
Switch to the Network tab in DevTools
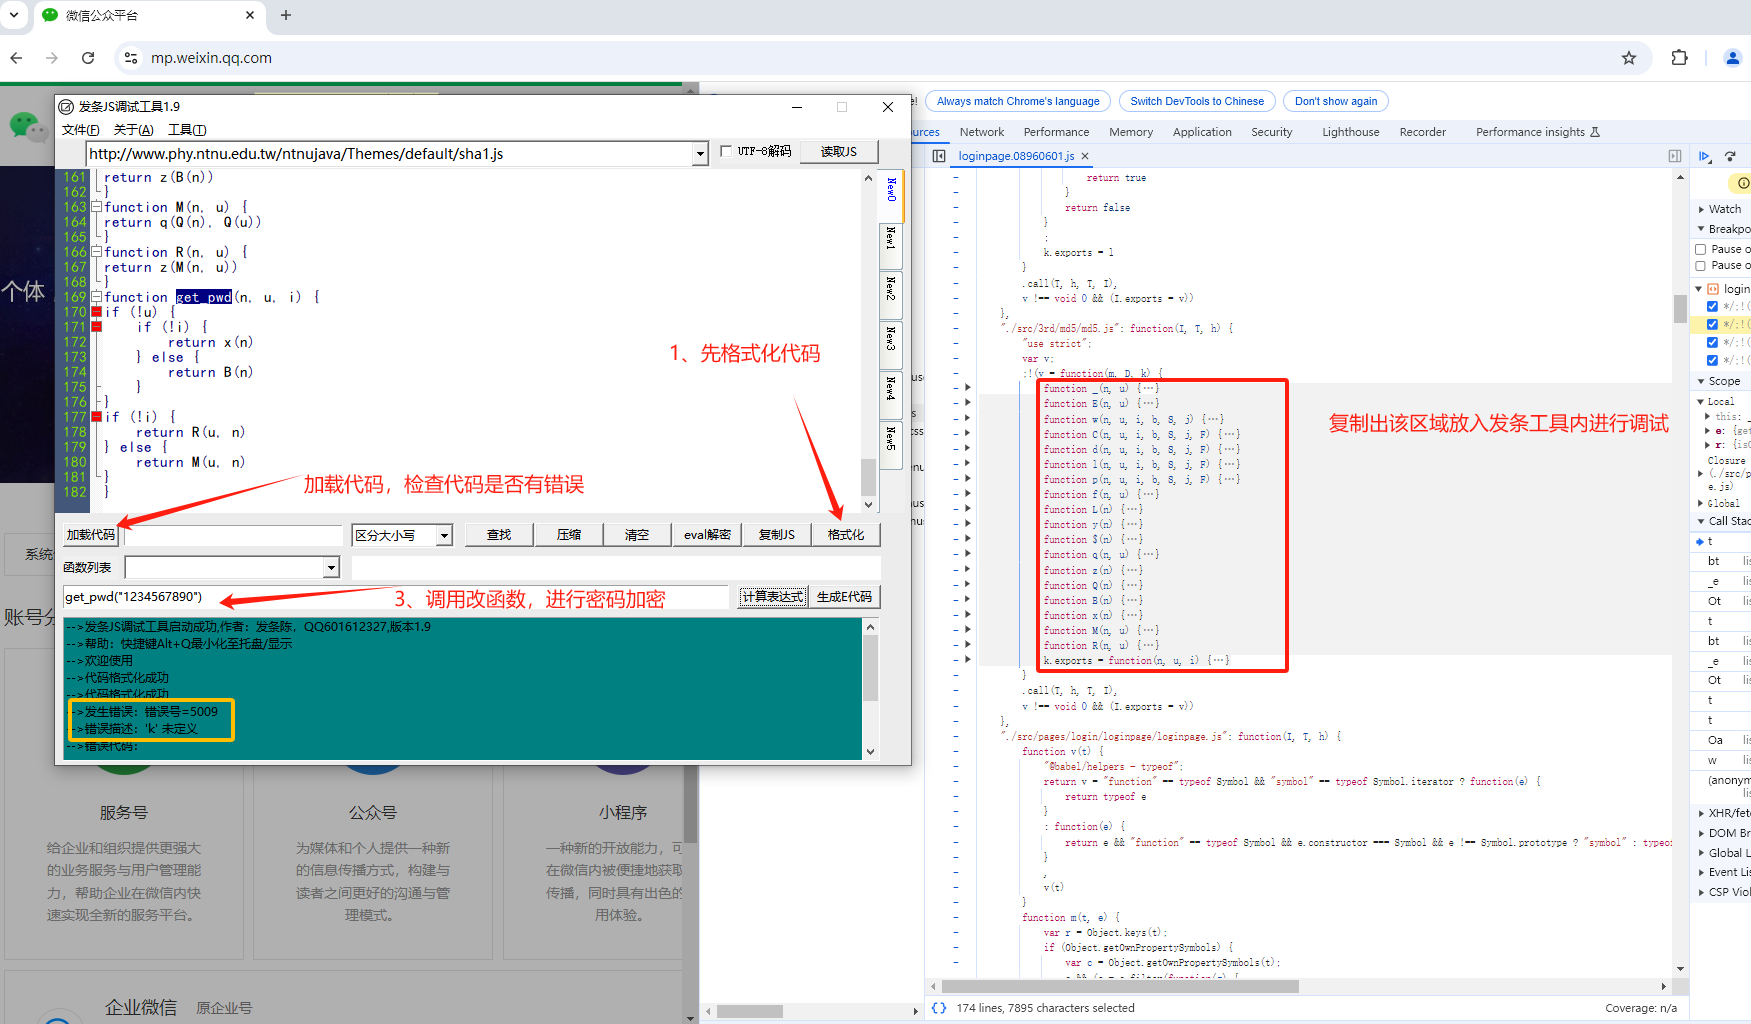982,132
